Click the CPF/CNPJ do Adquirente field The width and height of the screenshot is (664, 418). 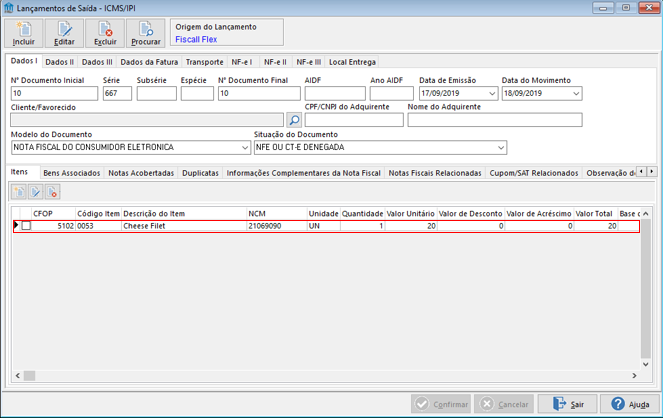pos(354,120)
